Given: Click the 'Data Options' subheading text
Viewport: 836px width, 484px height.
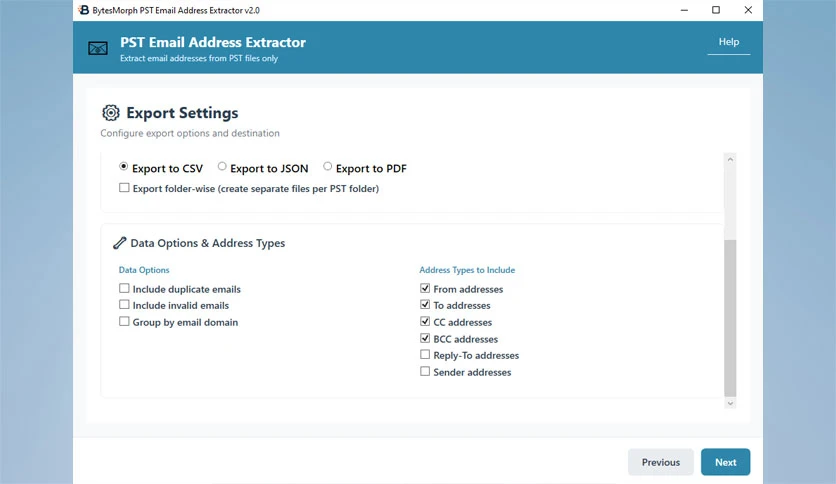Looking at the screenshot, I should (144, 270).
